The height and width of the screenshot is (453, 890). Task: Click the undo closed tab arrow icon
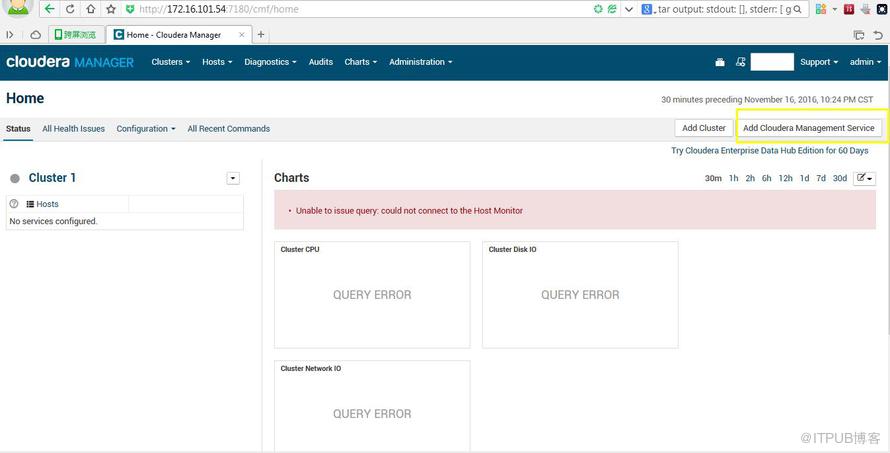[x=878, y=35]
